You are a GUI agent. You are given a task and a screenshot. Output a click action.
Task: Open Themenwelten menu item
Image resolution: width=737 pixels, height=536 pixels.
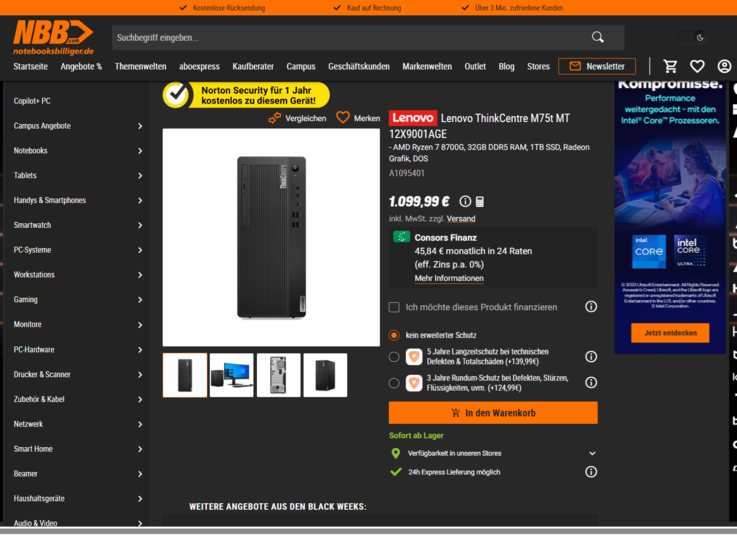click(x=141, y=66)
